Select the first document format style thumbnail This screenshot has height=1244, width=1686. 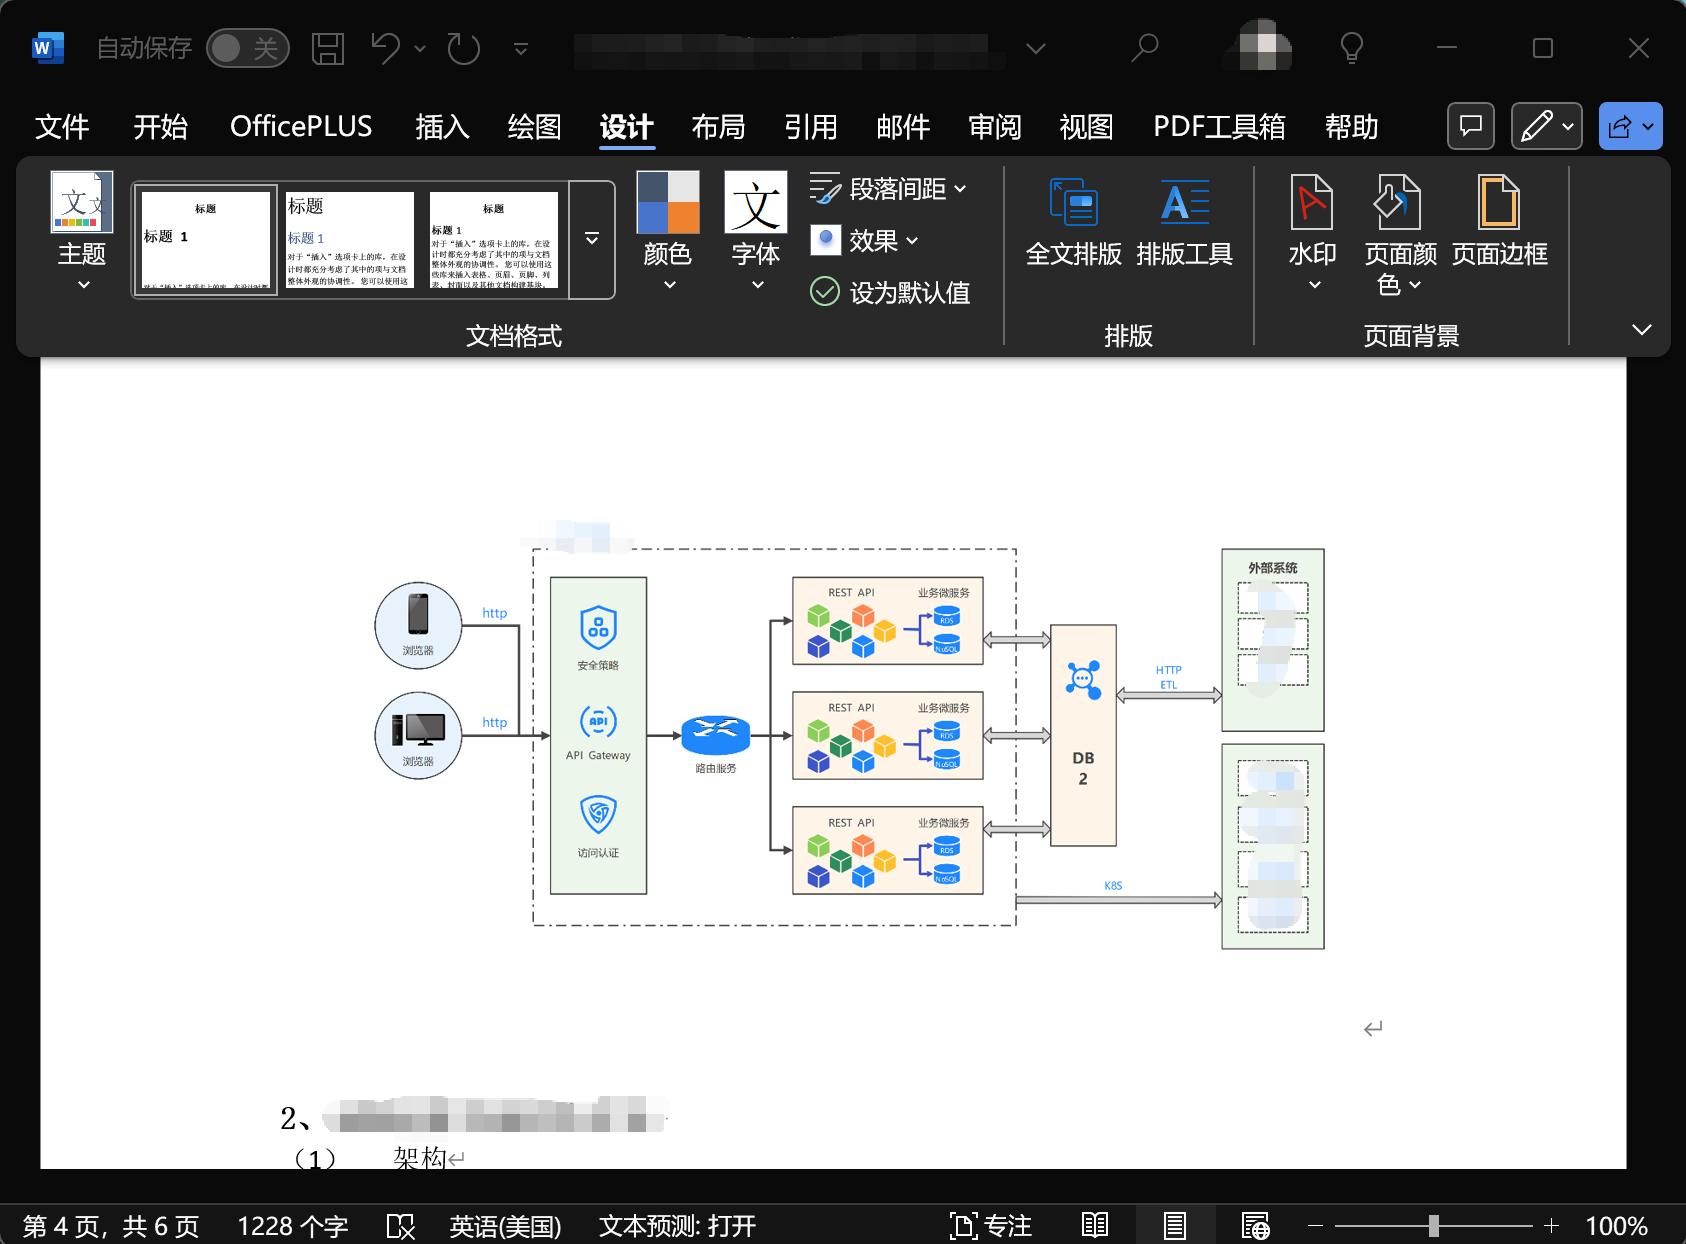pos(205,240)
